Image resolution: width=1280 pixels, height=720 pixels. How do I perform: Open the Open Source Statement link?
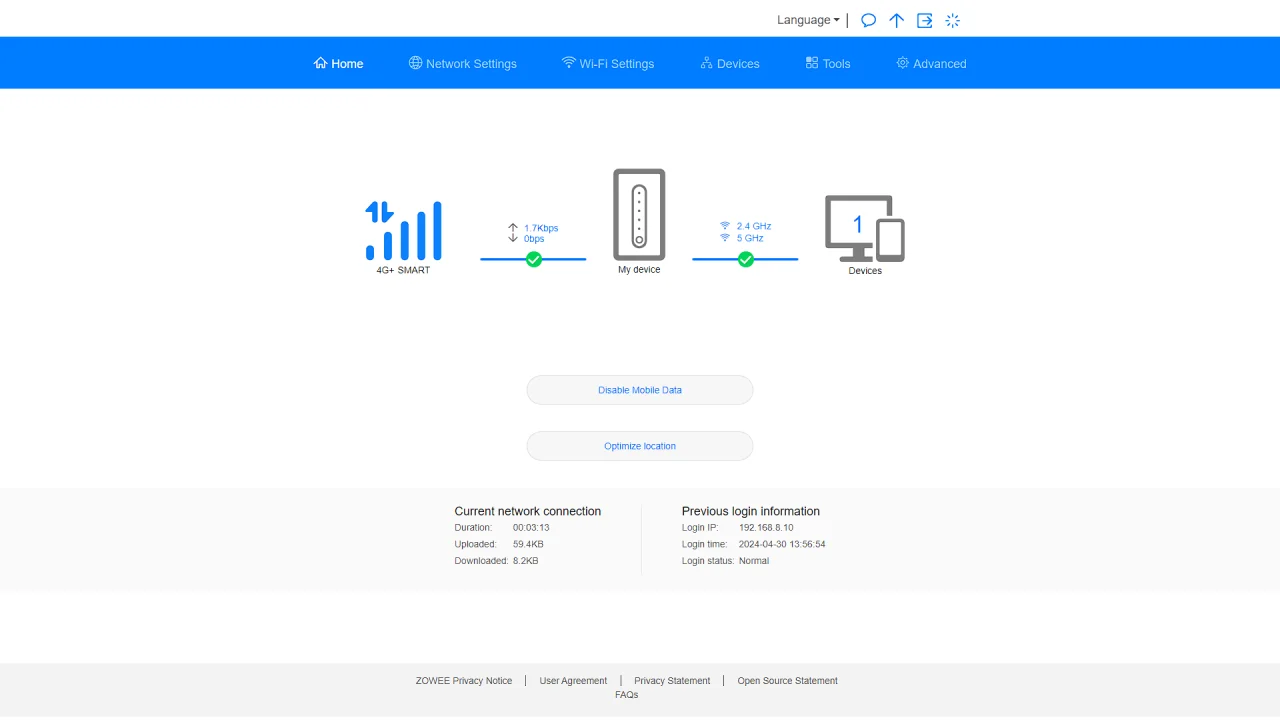788,681
